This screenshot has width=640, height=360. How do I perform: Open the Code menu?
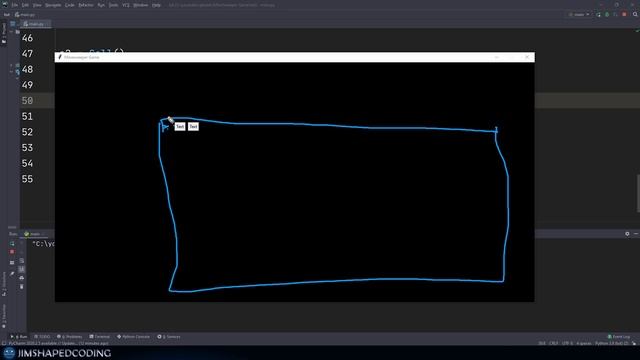70,5
